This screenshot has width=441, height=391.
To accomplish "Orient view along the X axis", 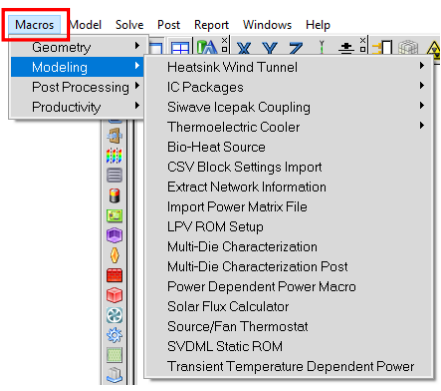I will click(x=244, y=49).
